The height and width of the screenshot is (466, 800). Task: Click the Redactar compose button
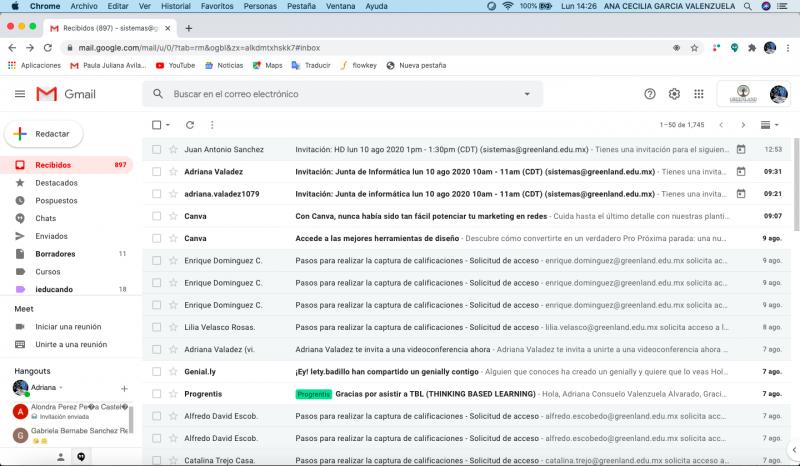pyautogui.click(x=44, y=133)
